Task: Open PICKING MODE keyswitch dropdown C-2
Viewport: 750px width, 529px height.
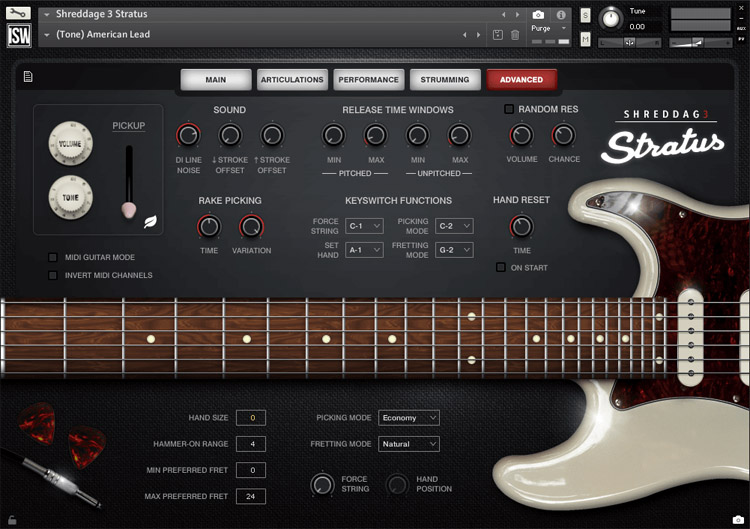Action: coord(454,226)
